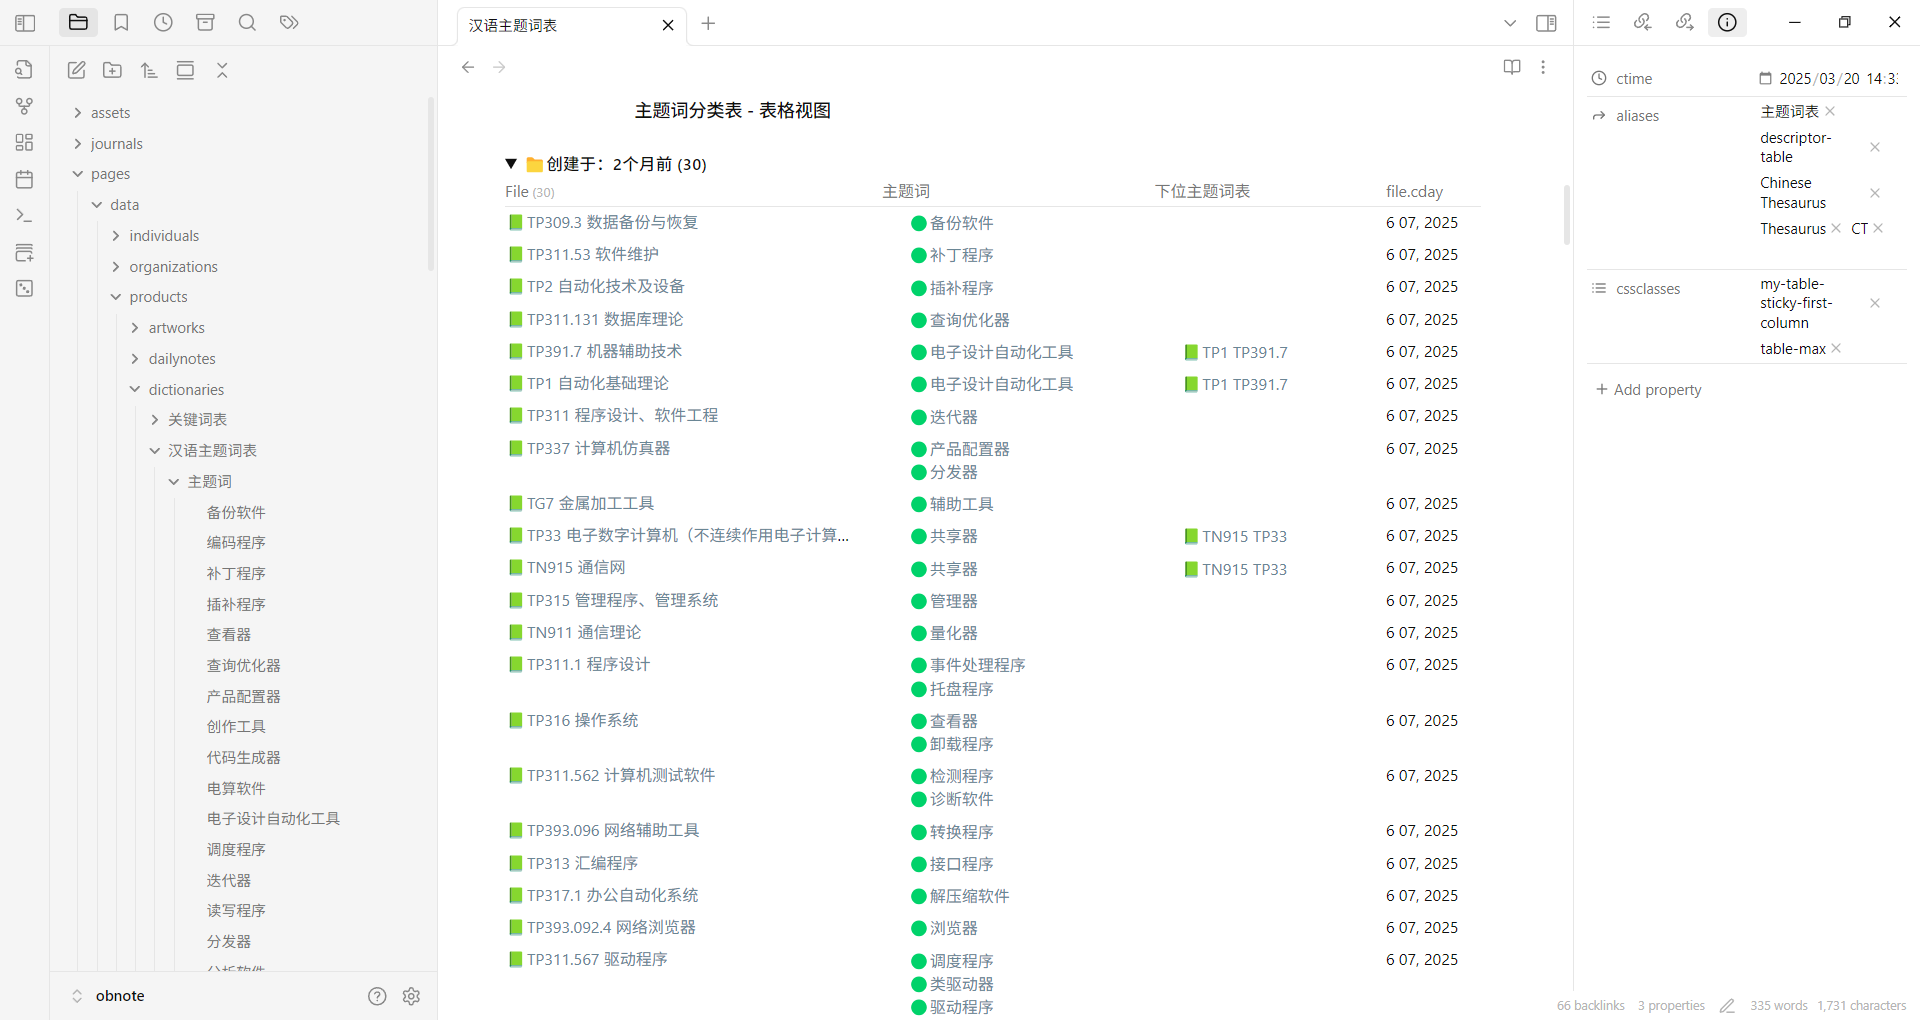Toggle the left sidebar

point(26,23)
